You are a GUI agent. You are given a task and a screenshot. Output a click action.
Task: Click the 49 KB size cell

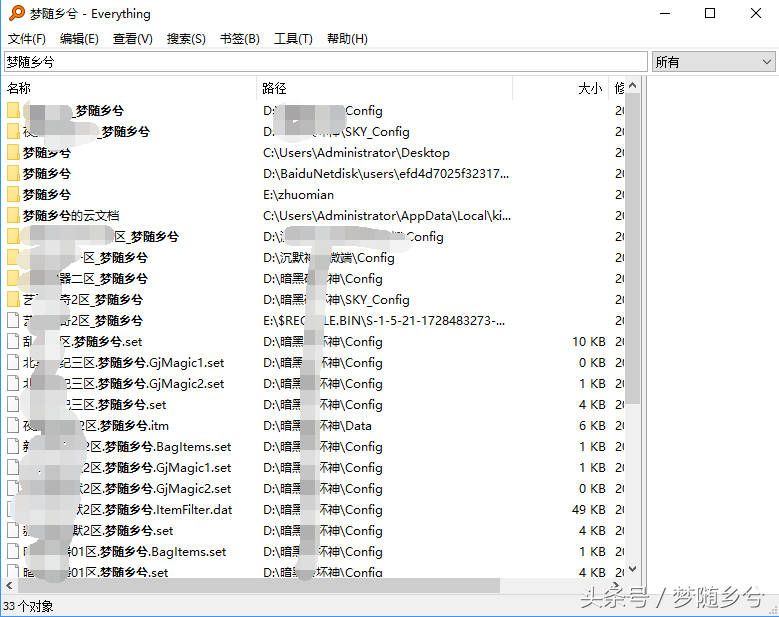pos(588,510)
